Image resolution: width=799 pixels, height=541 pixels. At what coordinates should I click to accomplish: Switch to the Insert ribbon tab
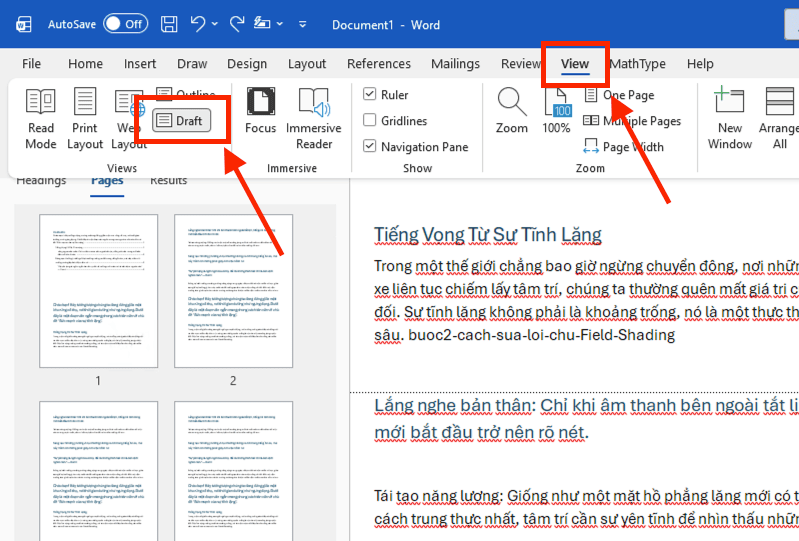[140, 64]
